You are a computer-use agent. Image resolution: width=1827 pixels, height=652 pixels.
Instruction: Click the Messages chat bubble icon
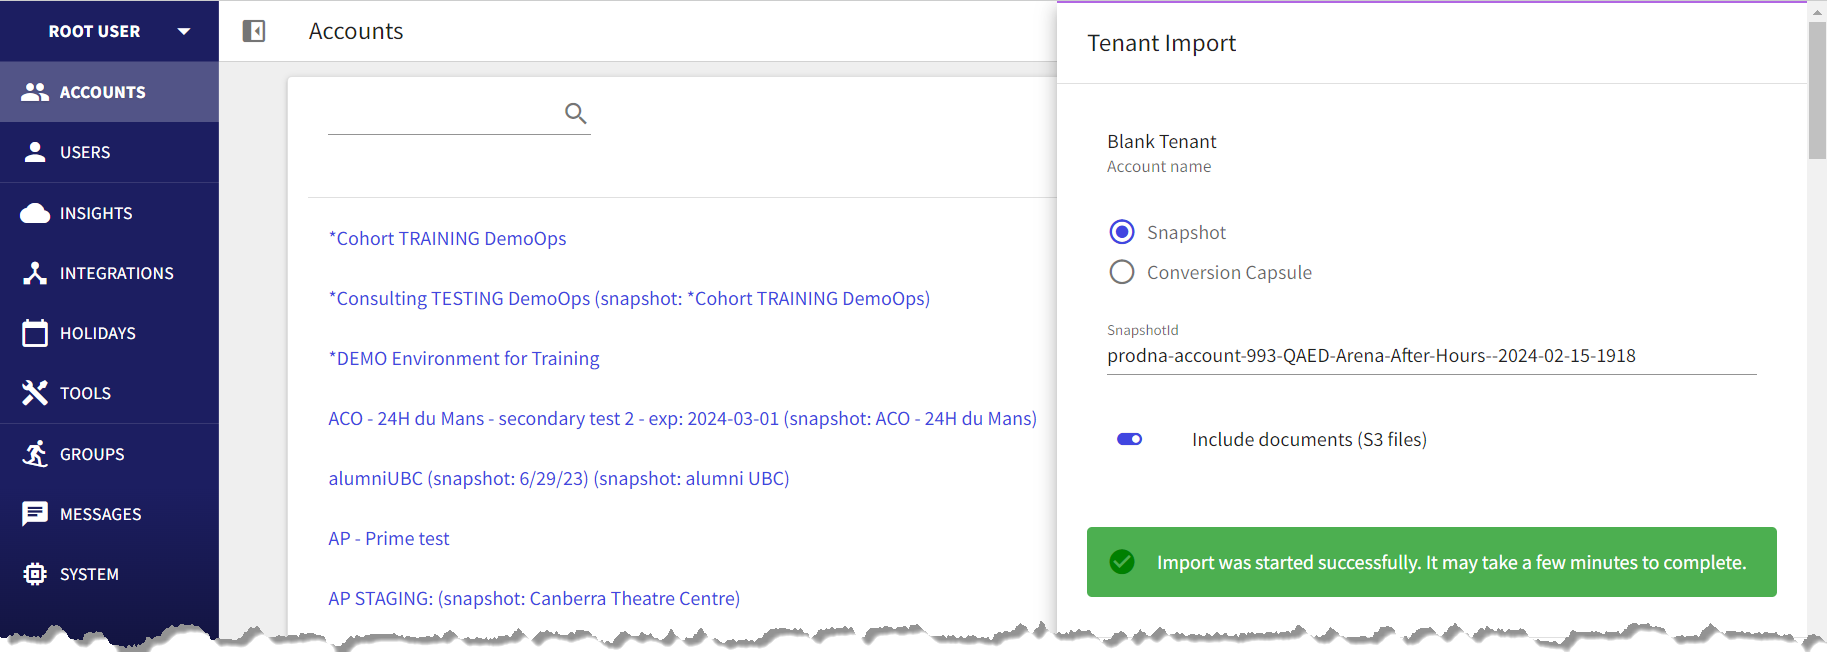(35, 514)
